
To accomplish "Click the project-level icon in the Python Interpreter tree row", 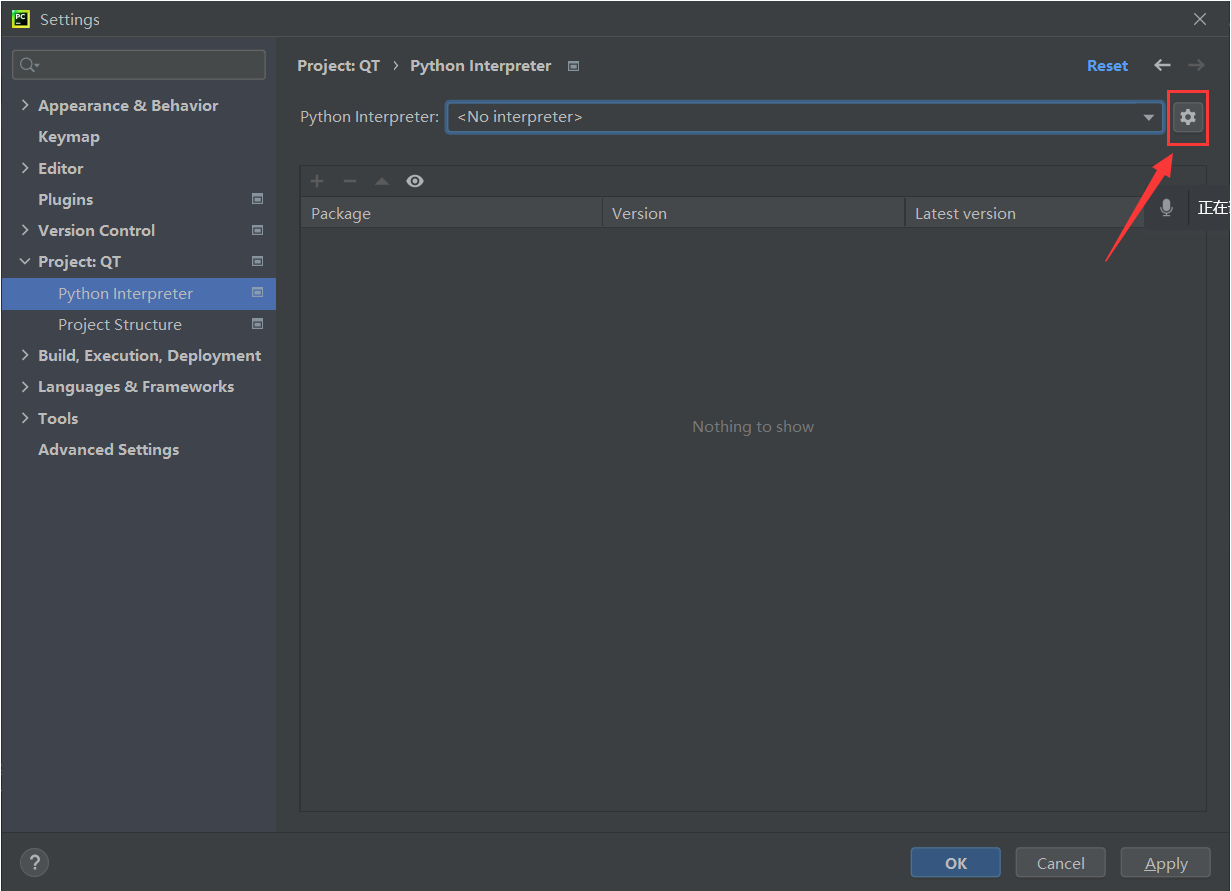I will pyautogui.click(x=257, y=293).
